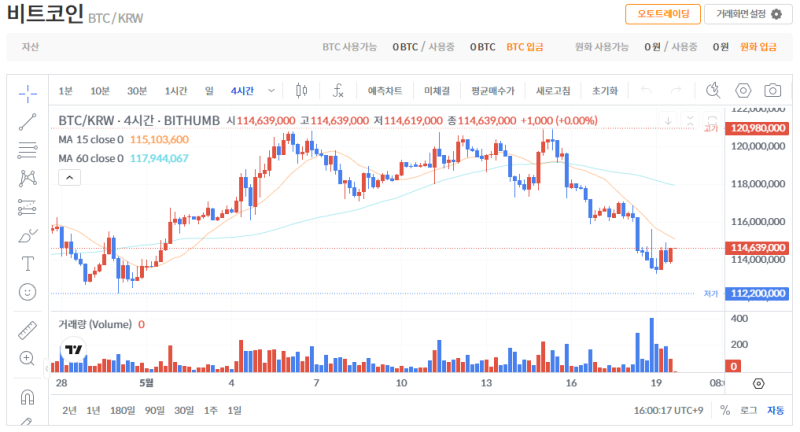Select the brush drawing tool
Screen dimensions: 800x432
[28, 236]
